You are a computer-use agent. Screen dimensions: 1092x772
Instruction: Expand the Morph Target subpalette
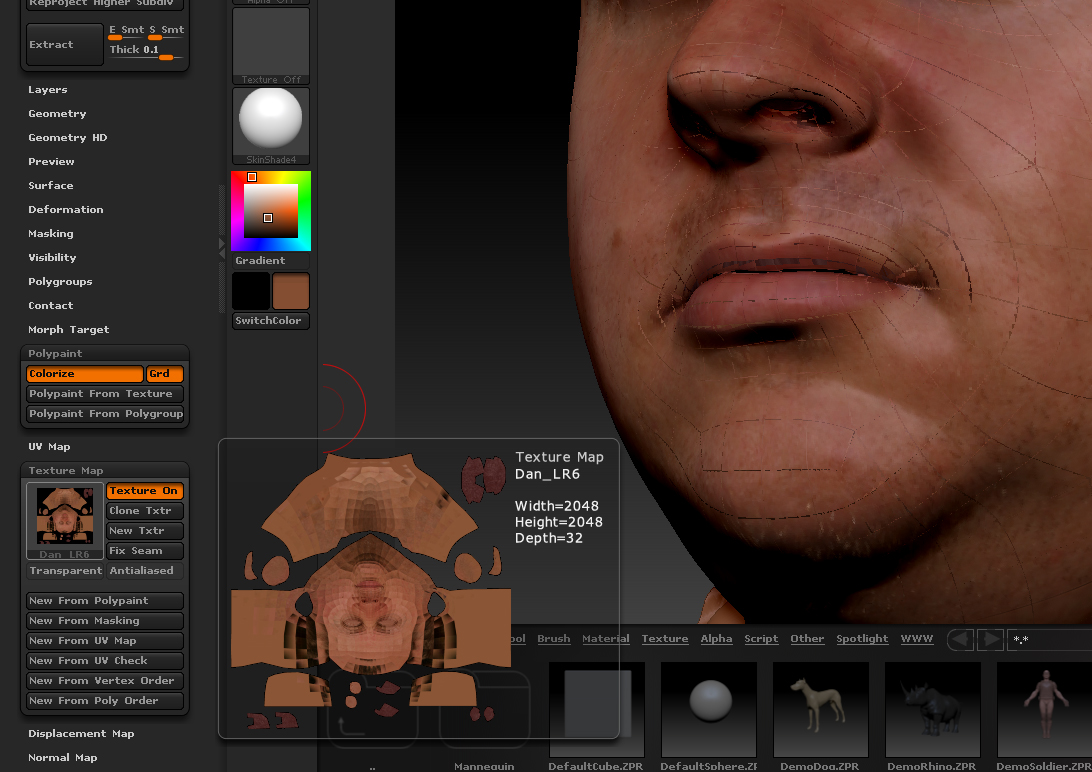click(x=68, y=330)
